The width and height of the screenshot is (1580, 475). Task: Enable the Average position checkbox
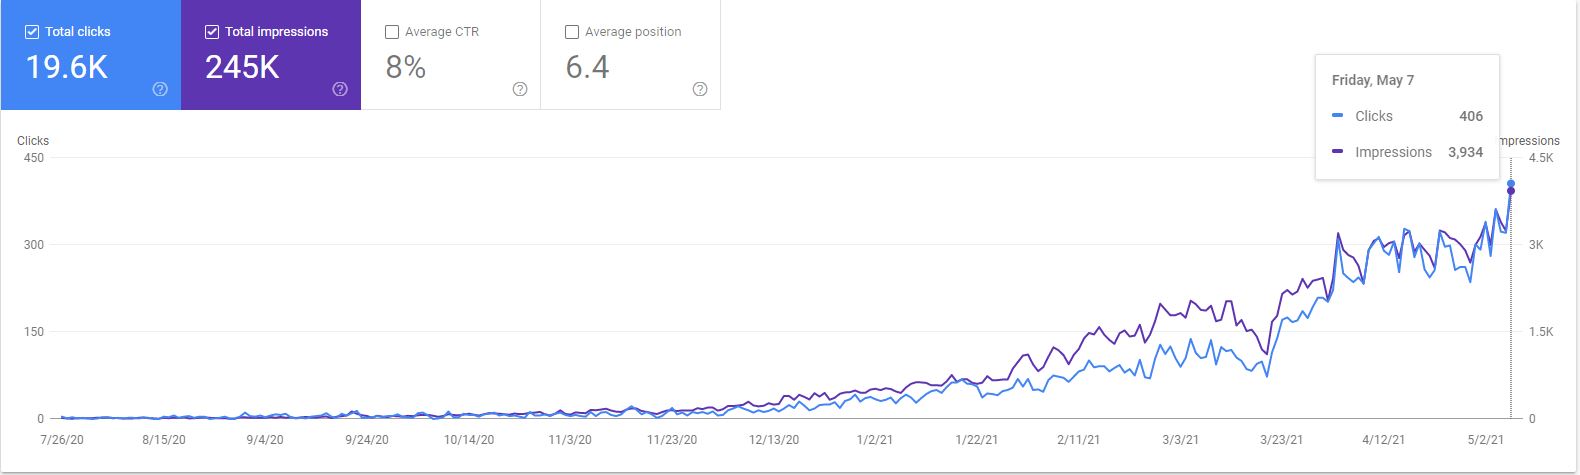[572, 32]
